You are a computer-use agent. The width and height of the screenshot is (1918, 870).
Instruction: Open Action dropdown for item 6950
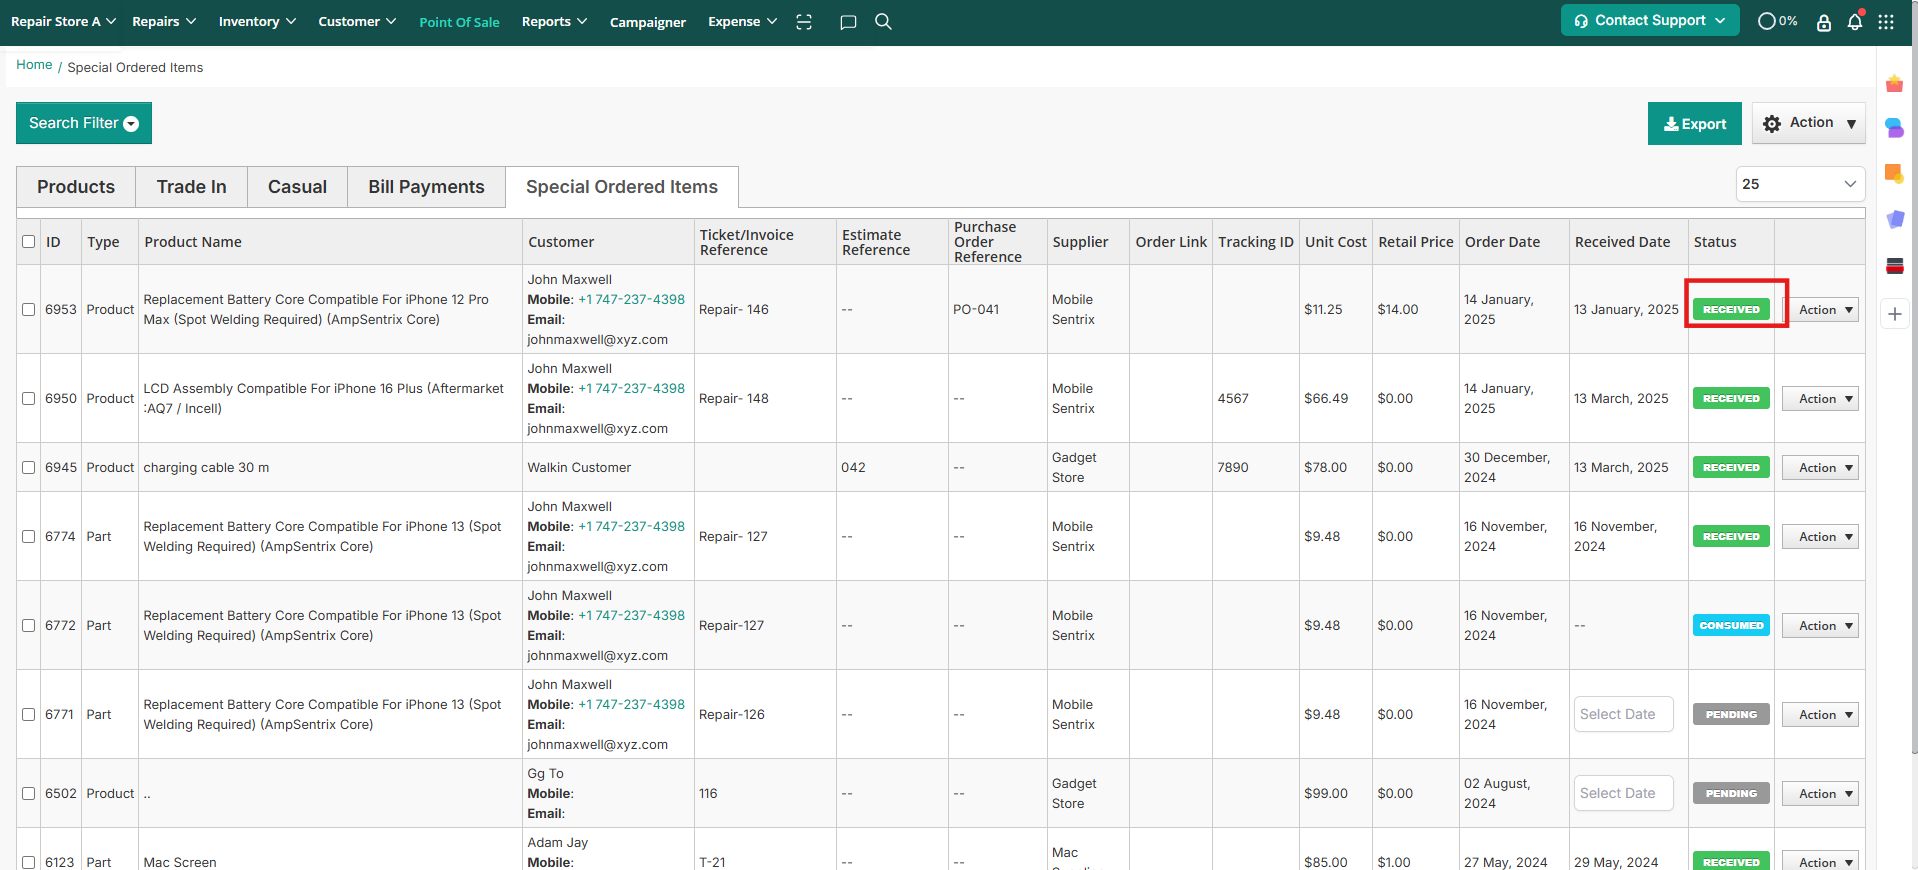click(x=1820, y=399)
